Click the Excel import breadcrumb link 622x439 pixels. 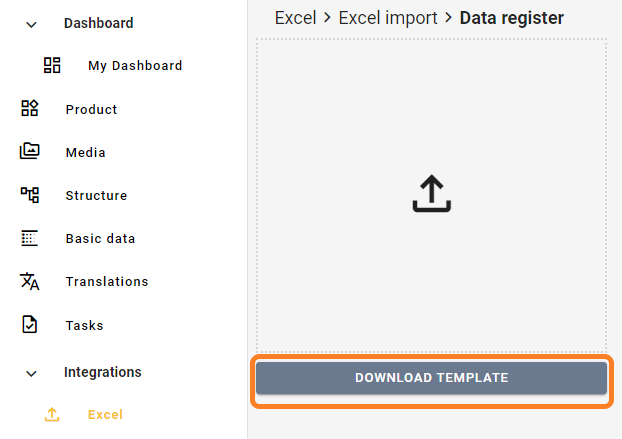pyautogui.click(x=388, y=18)
